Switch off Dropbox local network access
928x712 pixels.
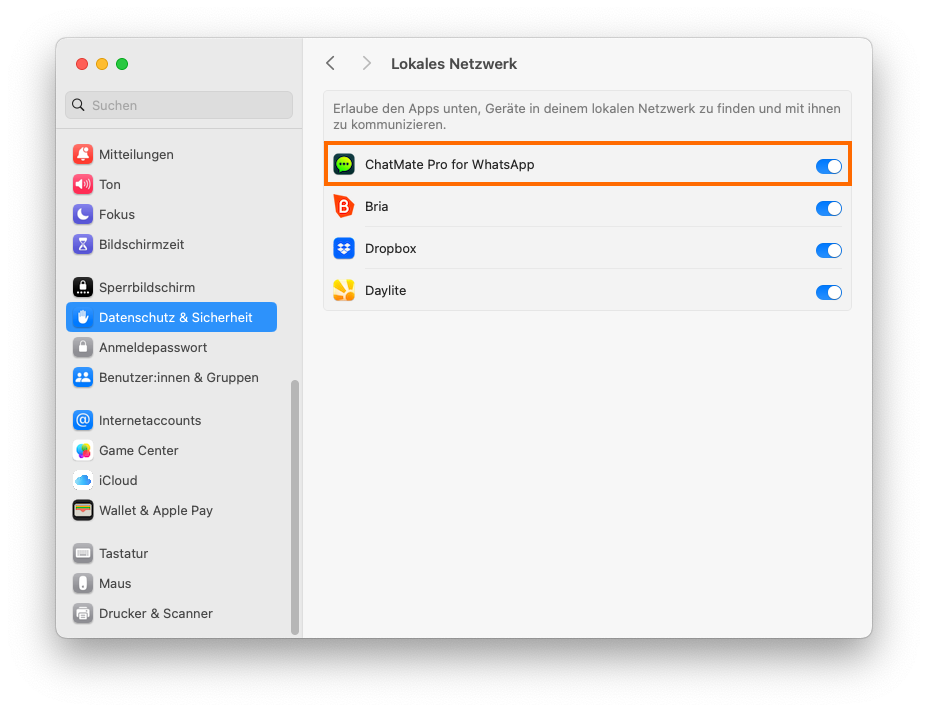829,250
